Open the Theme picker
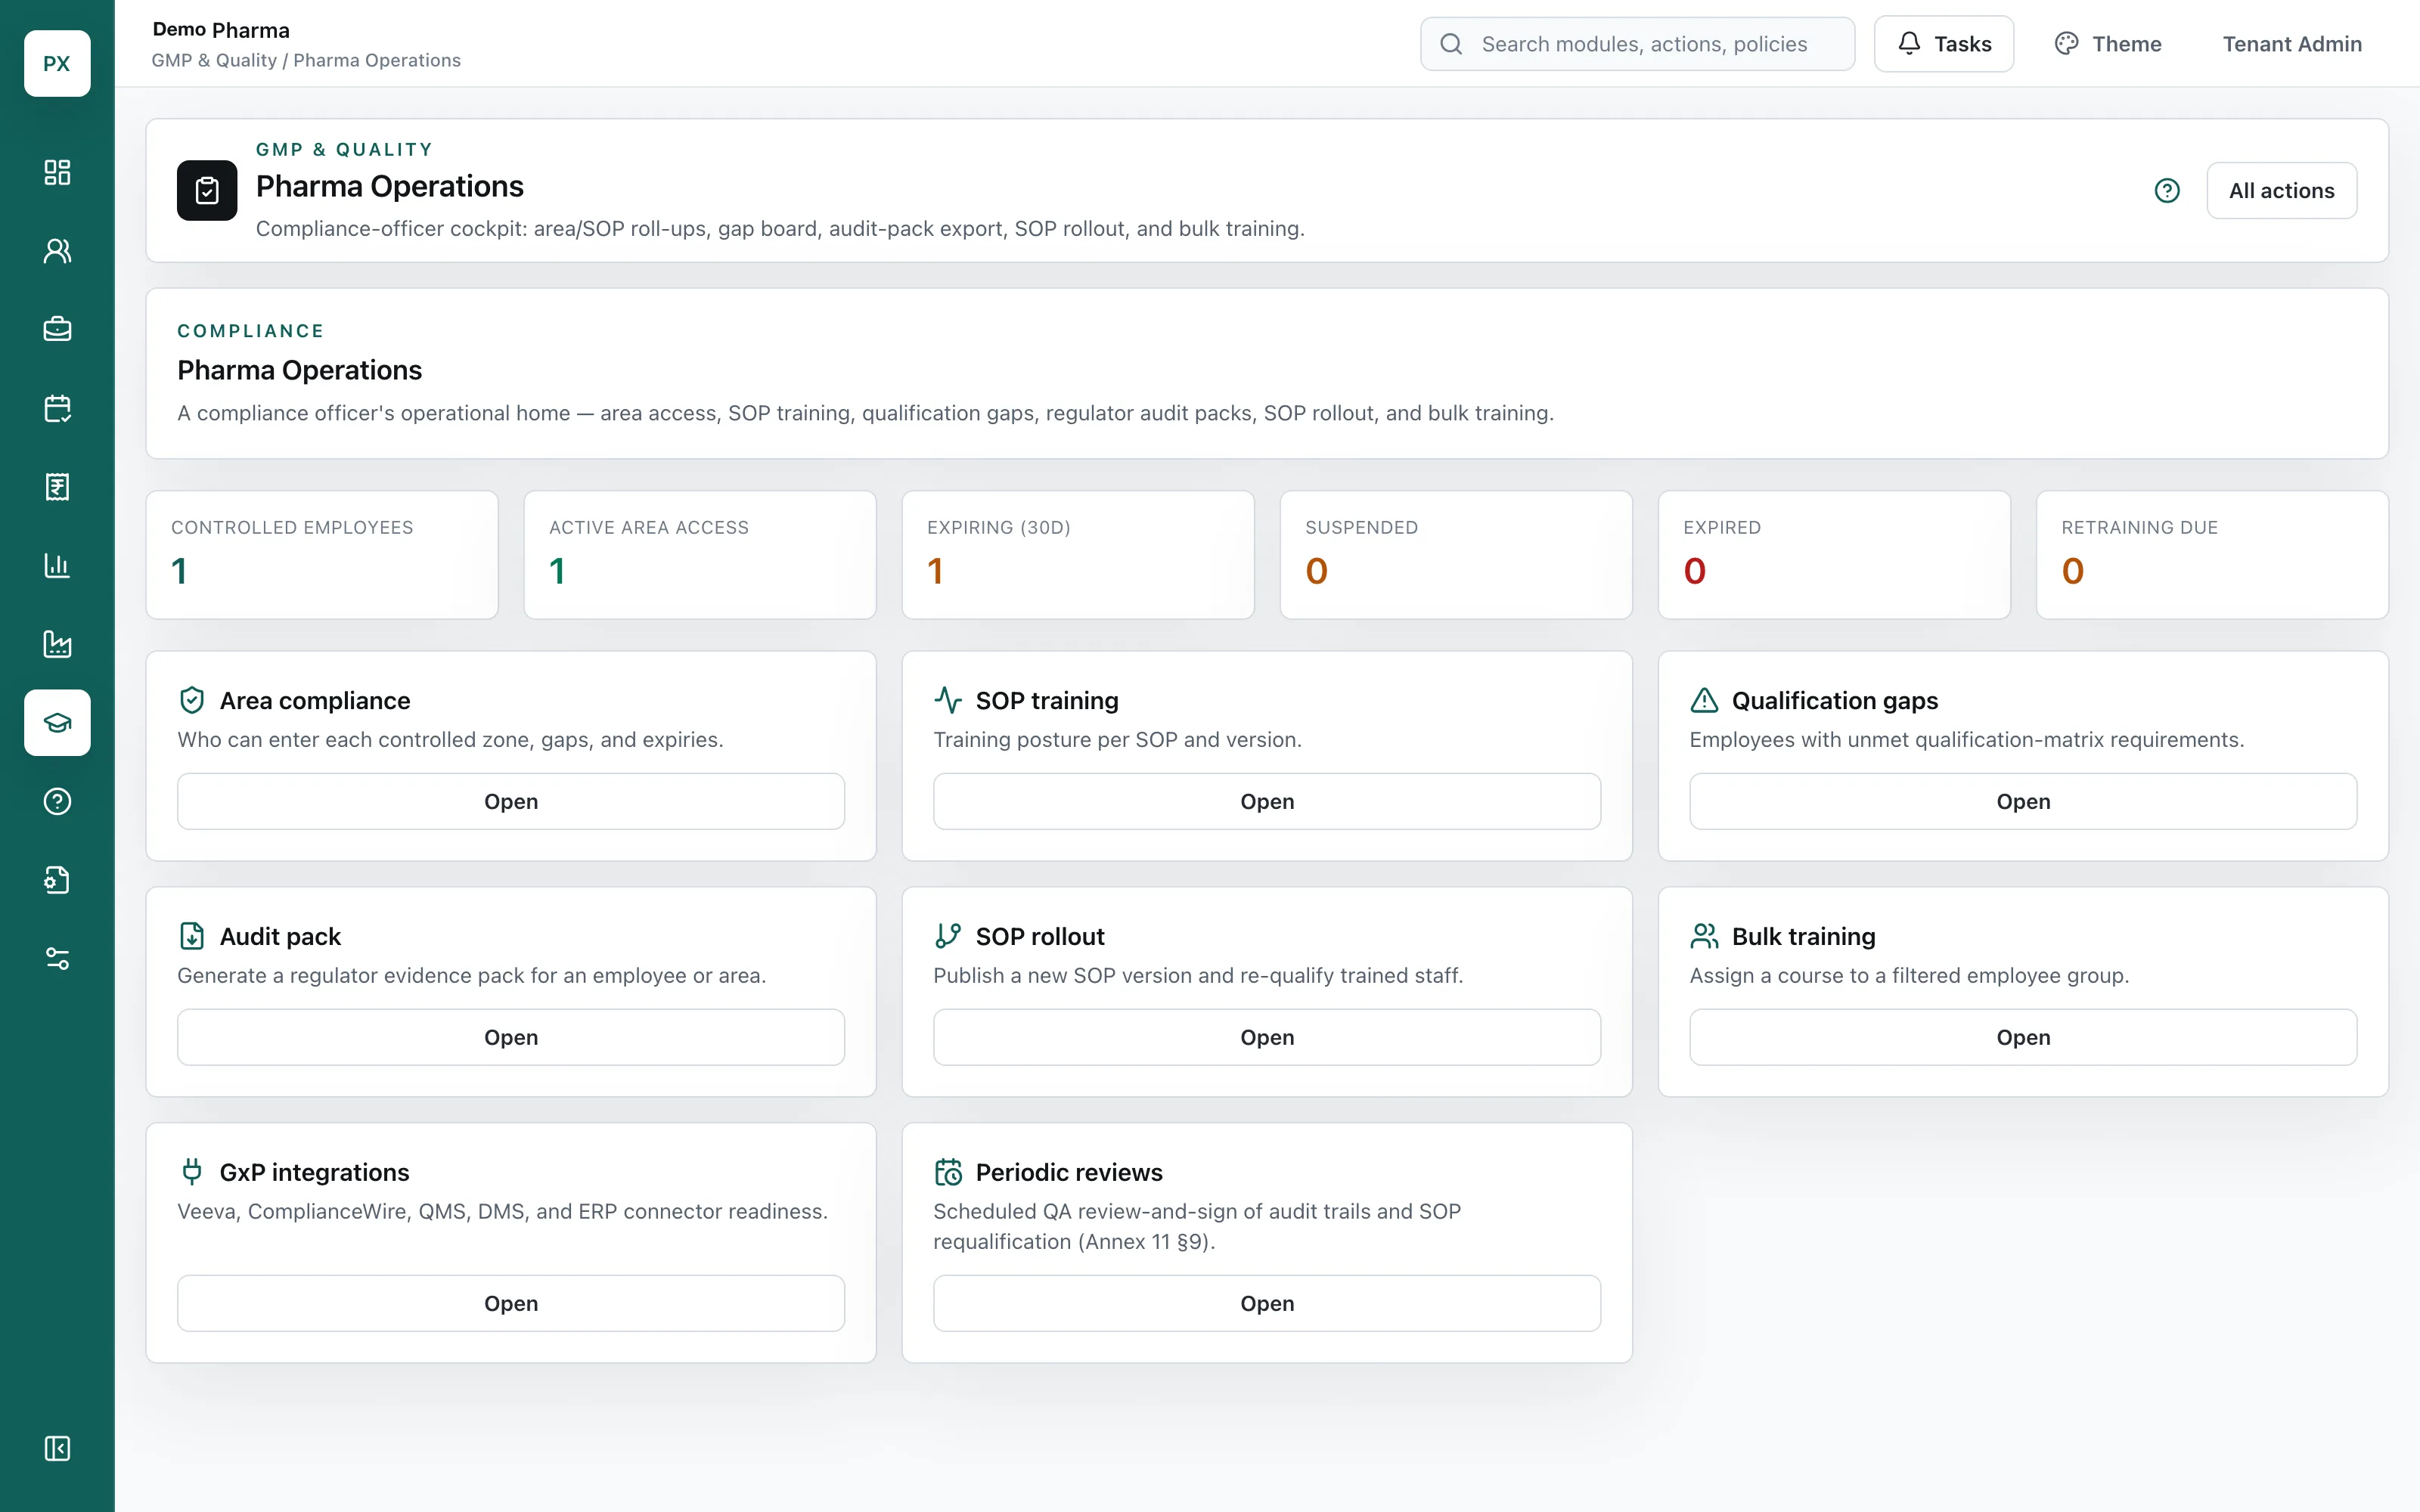The width and height of the screenshot is (2420, 1512). pyautogui.click(x=2107, y=44)
